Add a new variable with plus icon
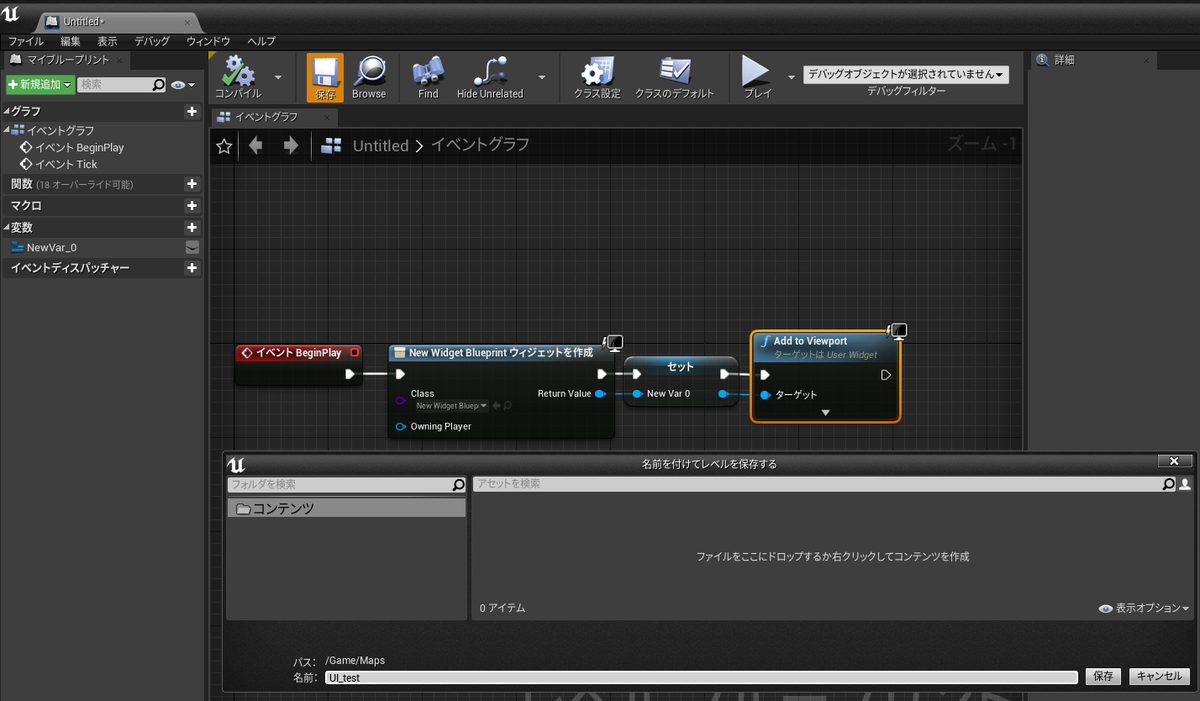This screenshot has width=1200, height=701. click(192, 228)
